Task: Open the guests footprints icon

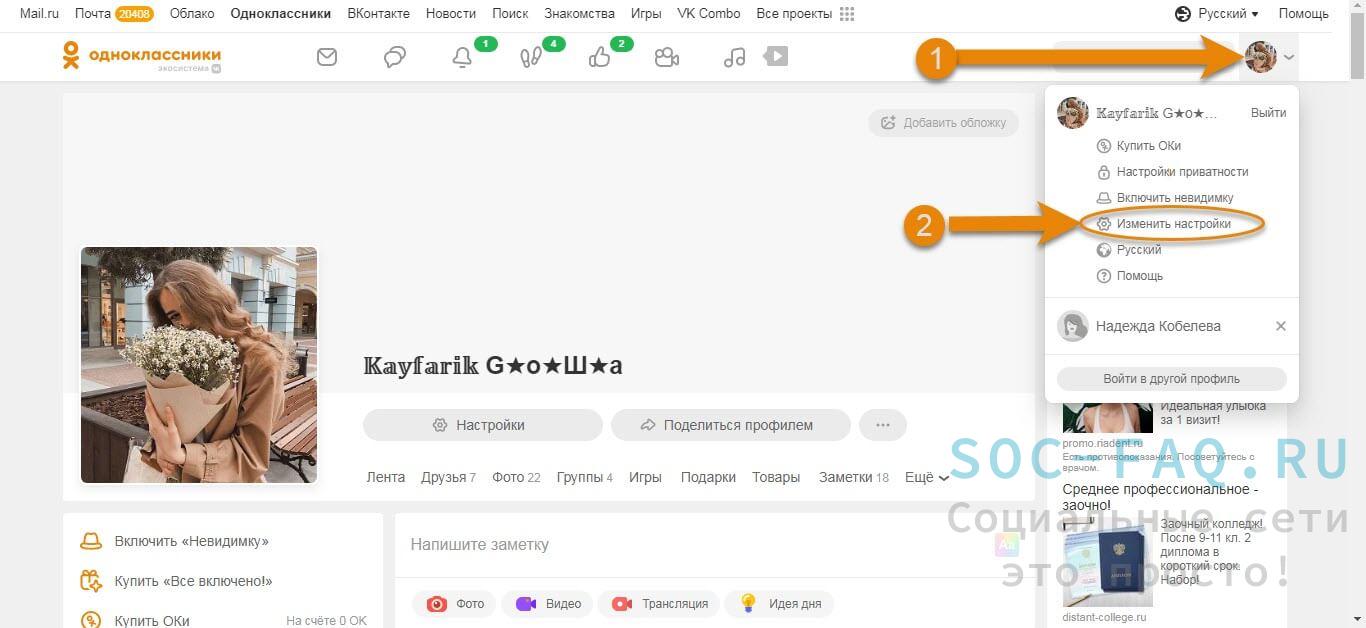Action: coord(530,58)
